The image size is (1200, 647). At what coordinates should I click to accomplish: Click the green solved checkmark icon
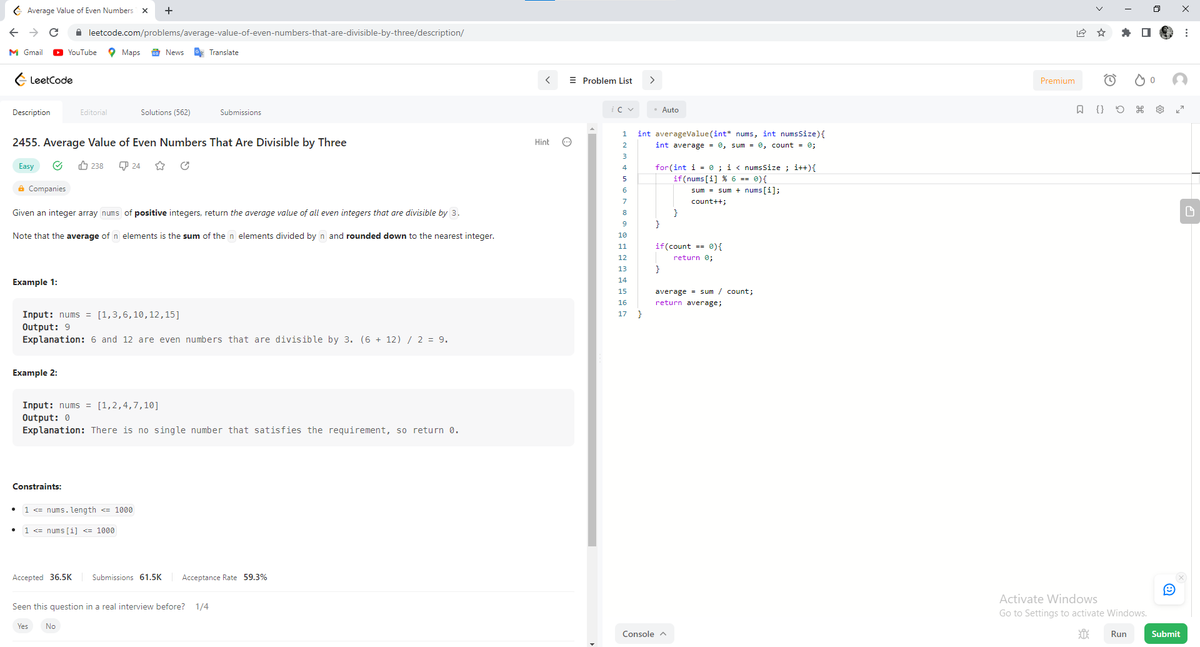58,166
